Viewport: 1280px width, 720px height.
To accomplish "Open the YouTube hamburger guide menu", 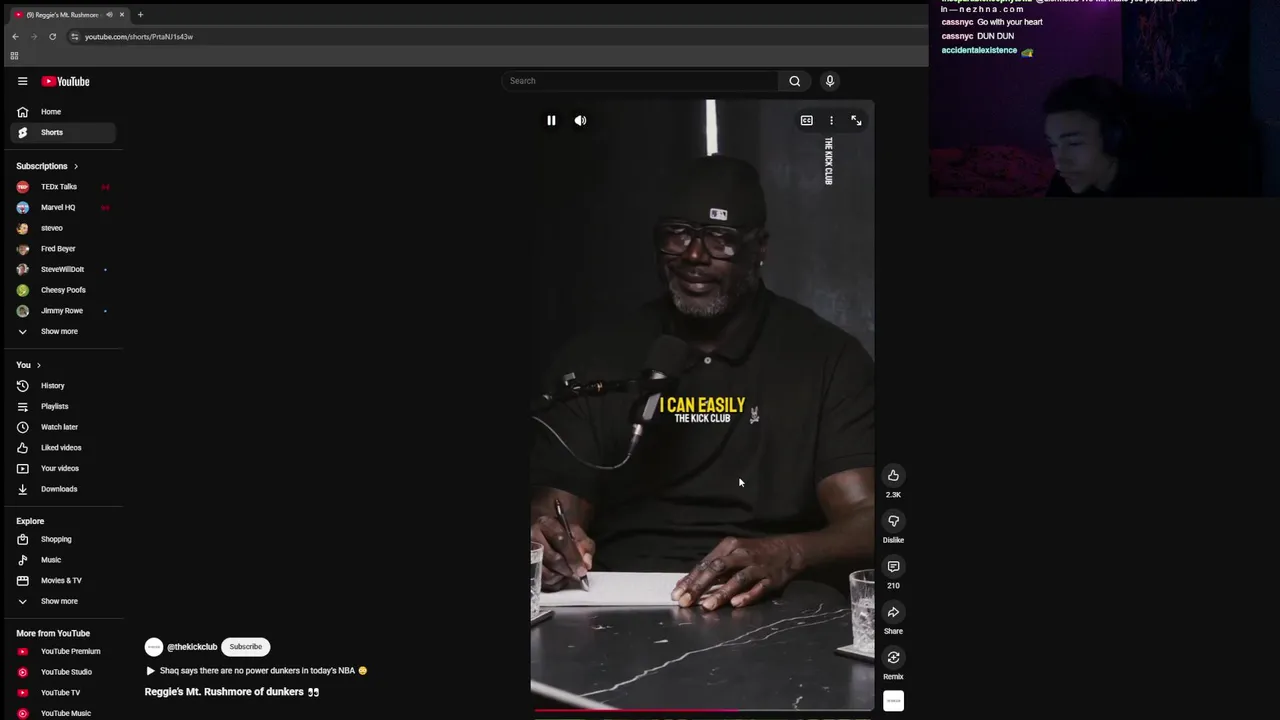I will (22, 81).
